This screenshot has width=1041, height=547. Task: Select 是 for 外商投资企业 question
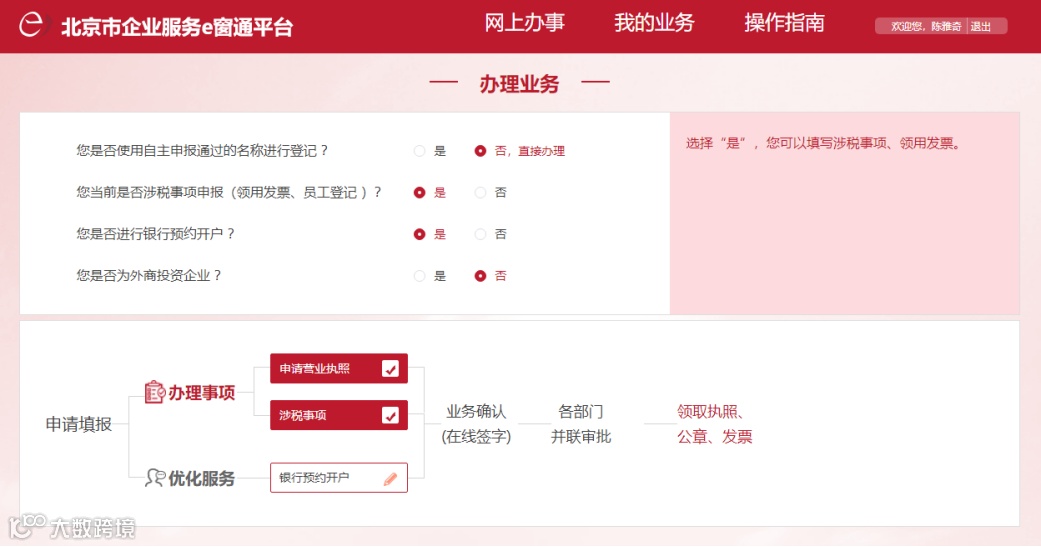click(x=419, y=276)
